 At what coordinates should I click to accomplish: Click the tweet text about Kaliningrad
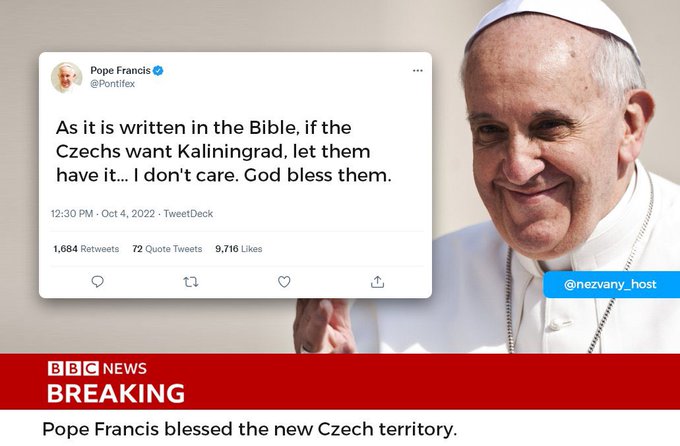224,151
